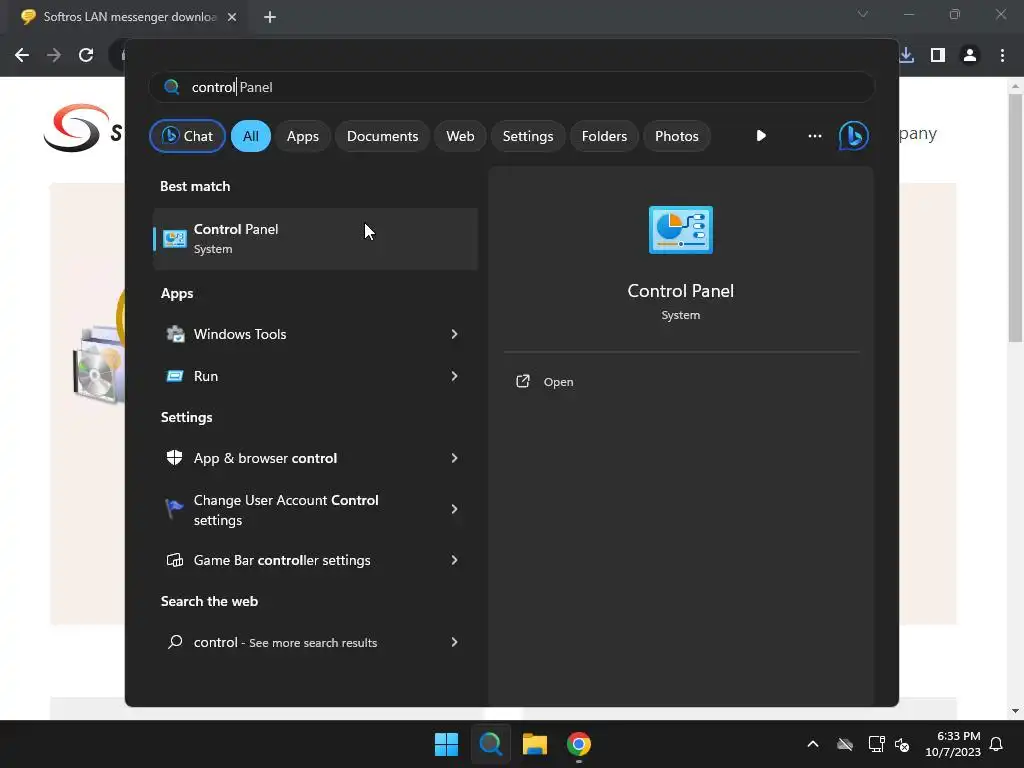Click the Bing icon in search panel
The image size is (1024, 768).
coord(853,136)
